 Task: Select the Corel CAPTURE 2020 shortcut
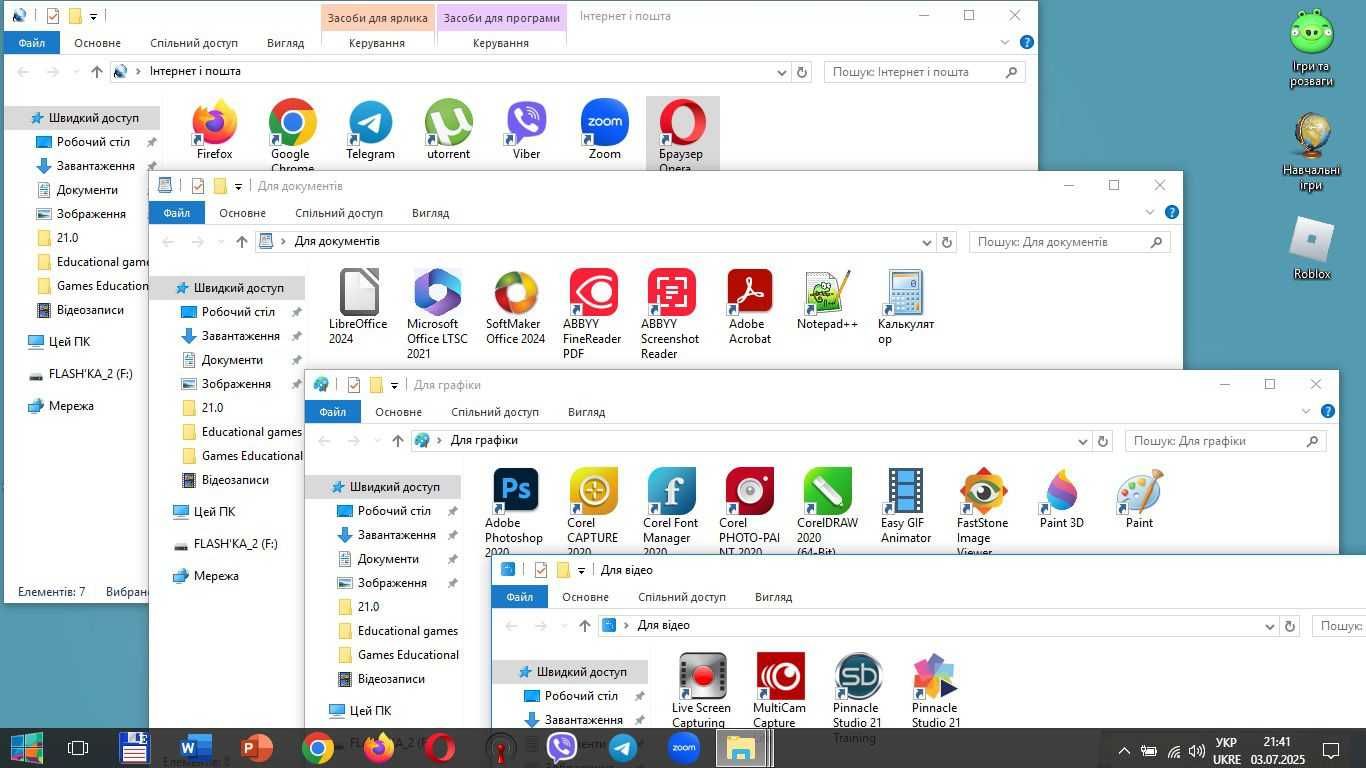[x=593, y=510]
